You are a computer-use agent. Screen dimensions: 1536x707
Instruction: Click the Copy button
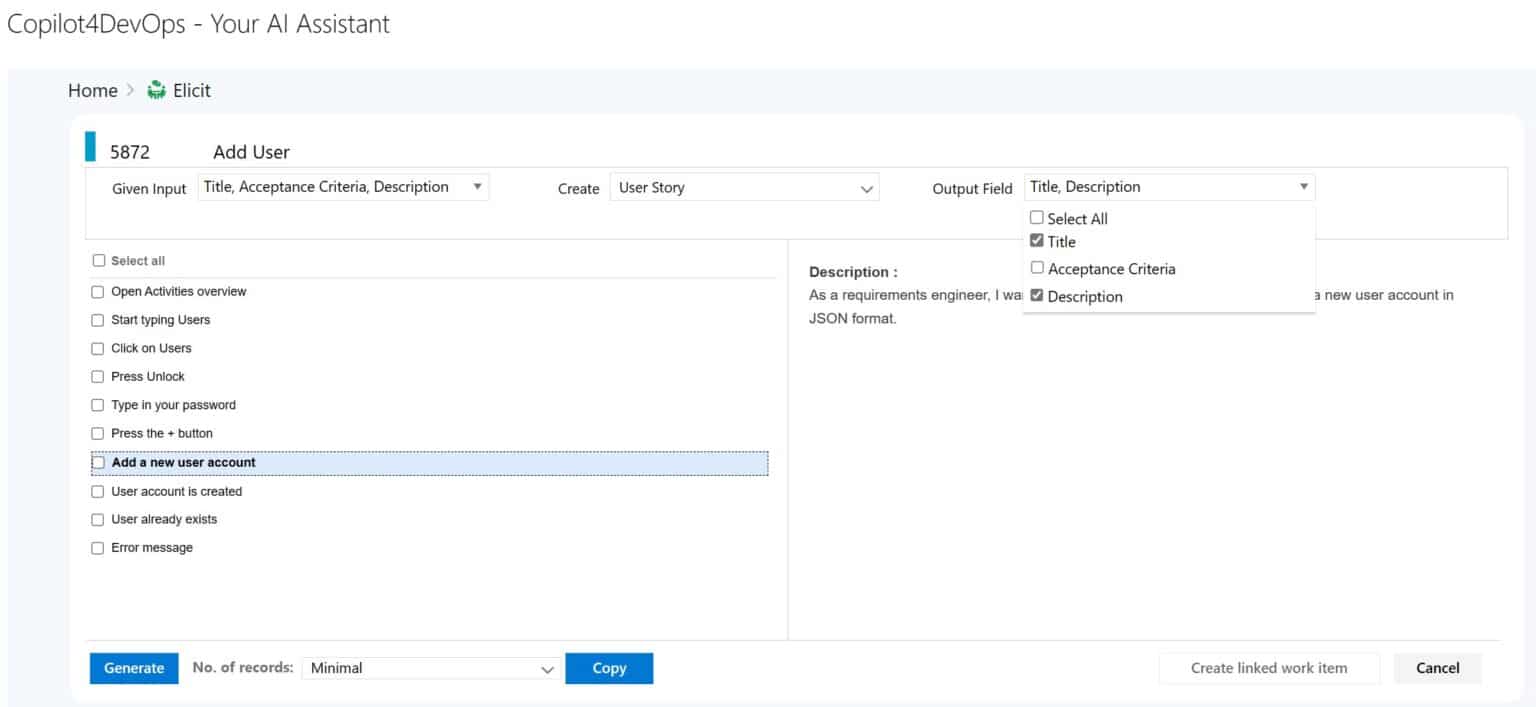609,667
